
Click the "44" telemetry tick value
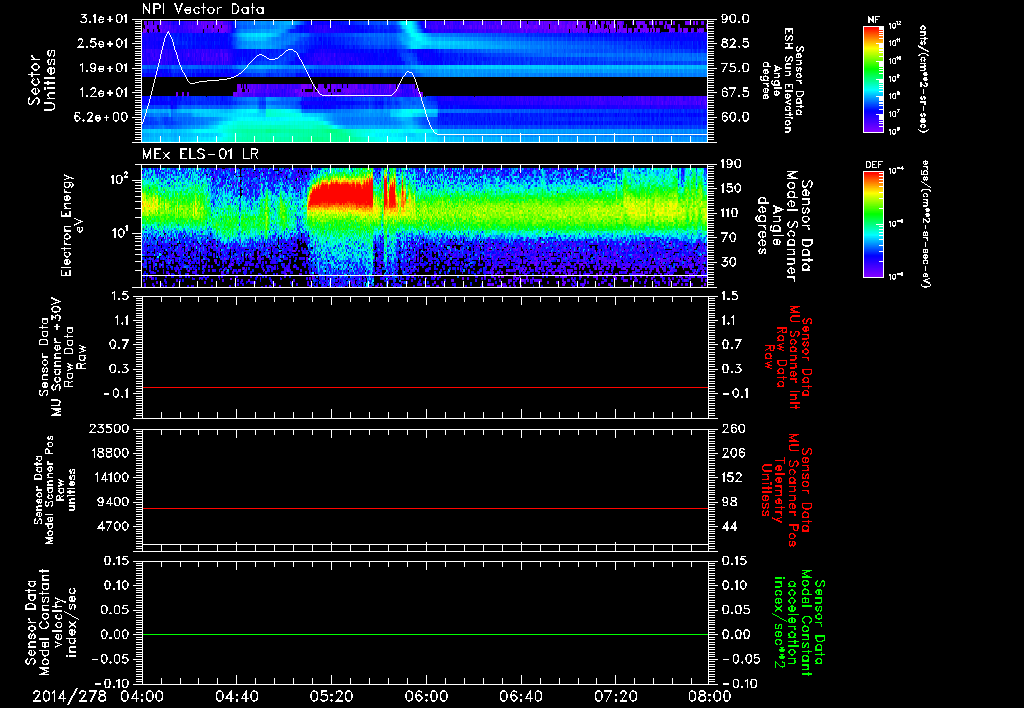[x=729, y=526]
